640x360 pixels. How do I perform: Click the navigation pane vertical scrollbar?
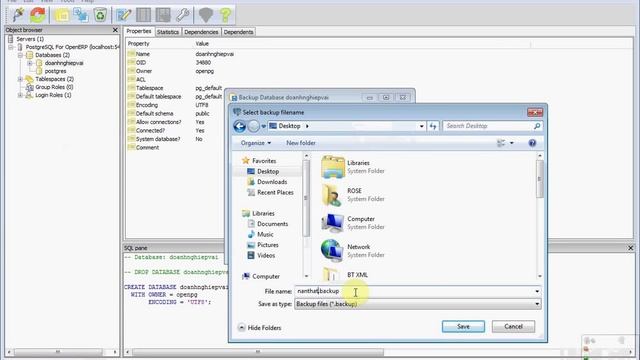(x=306, y=216)
